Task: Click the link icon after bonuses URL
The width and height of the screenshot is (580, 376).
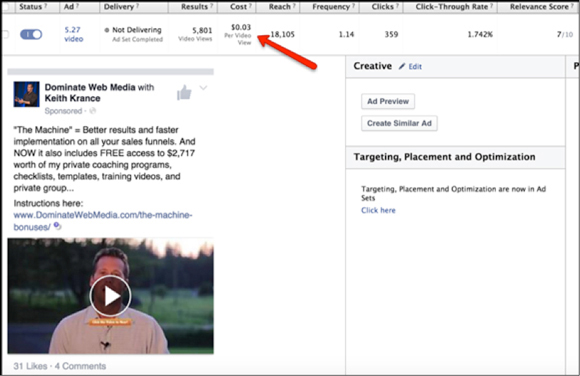Action: pos(57,225)
